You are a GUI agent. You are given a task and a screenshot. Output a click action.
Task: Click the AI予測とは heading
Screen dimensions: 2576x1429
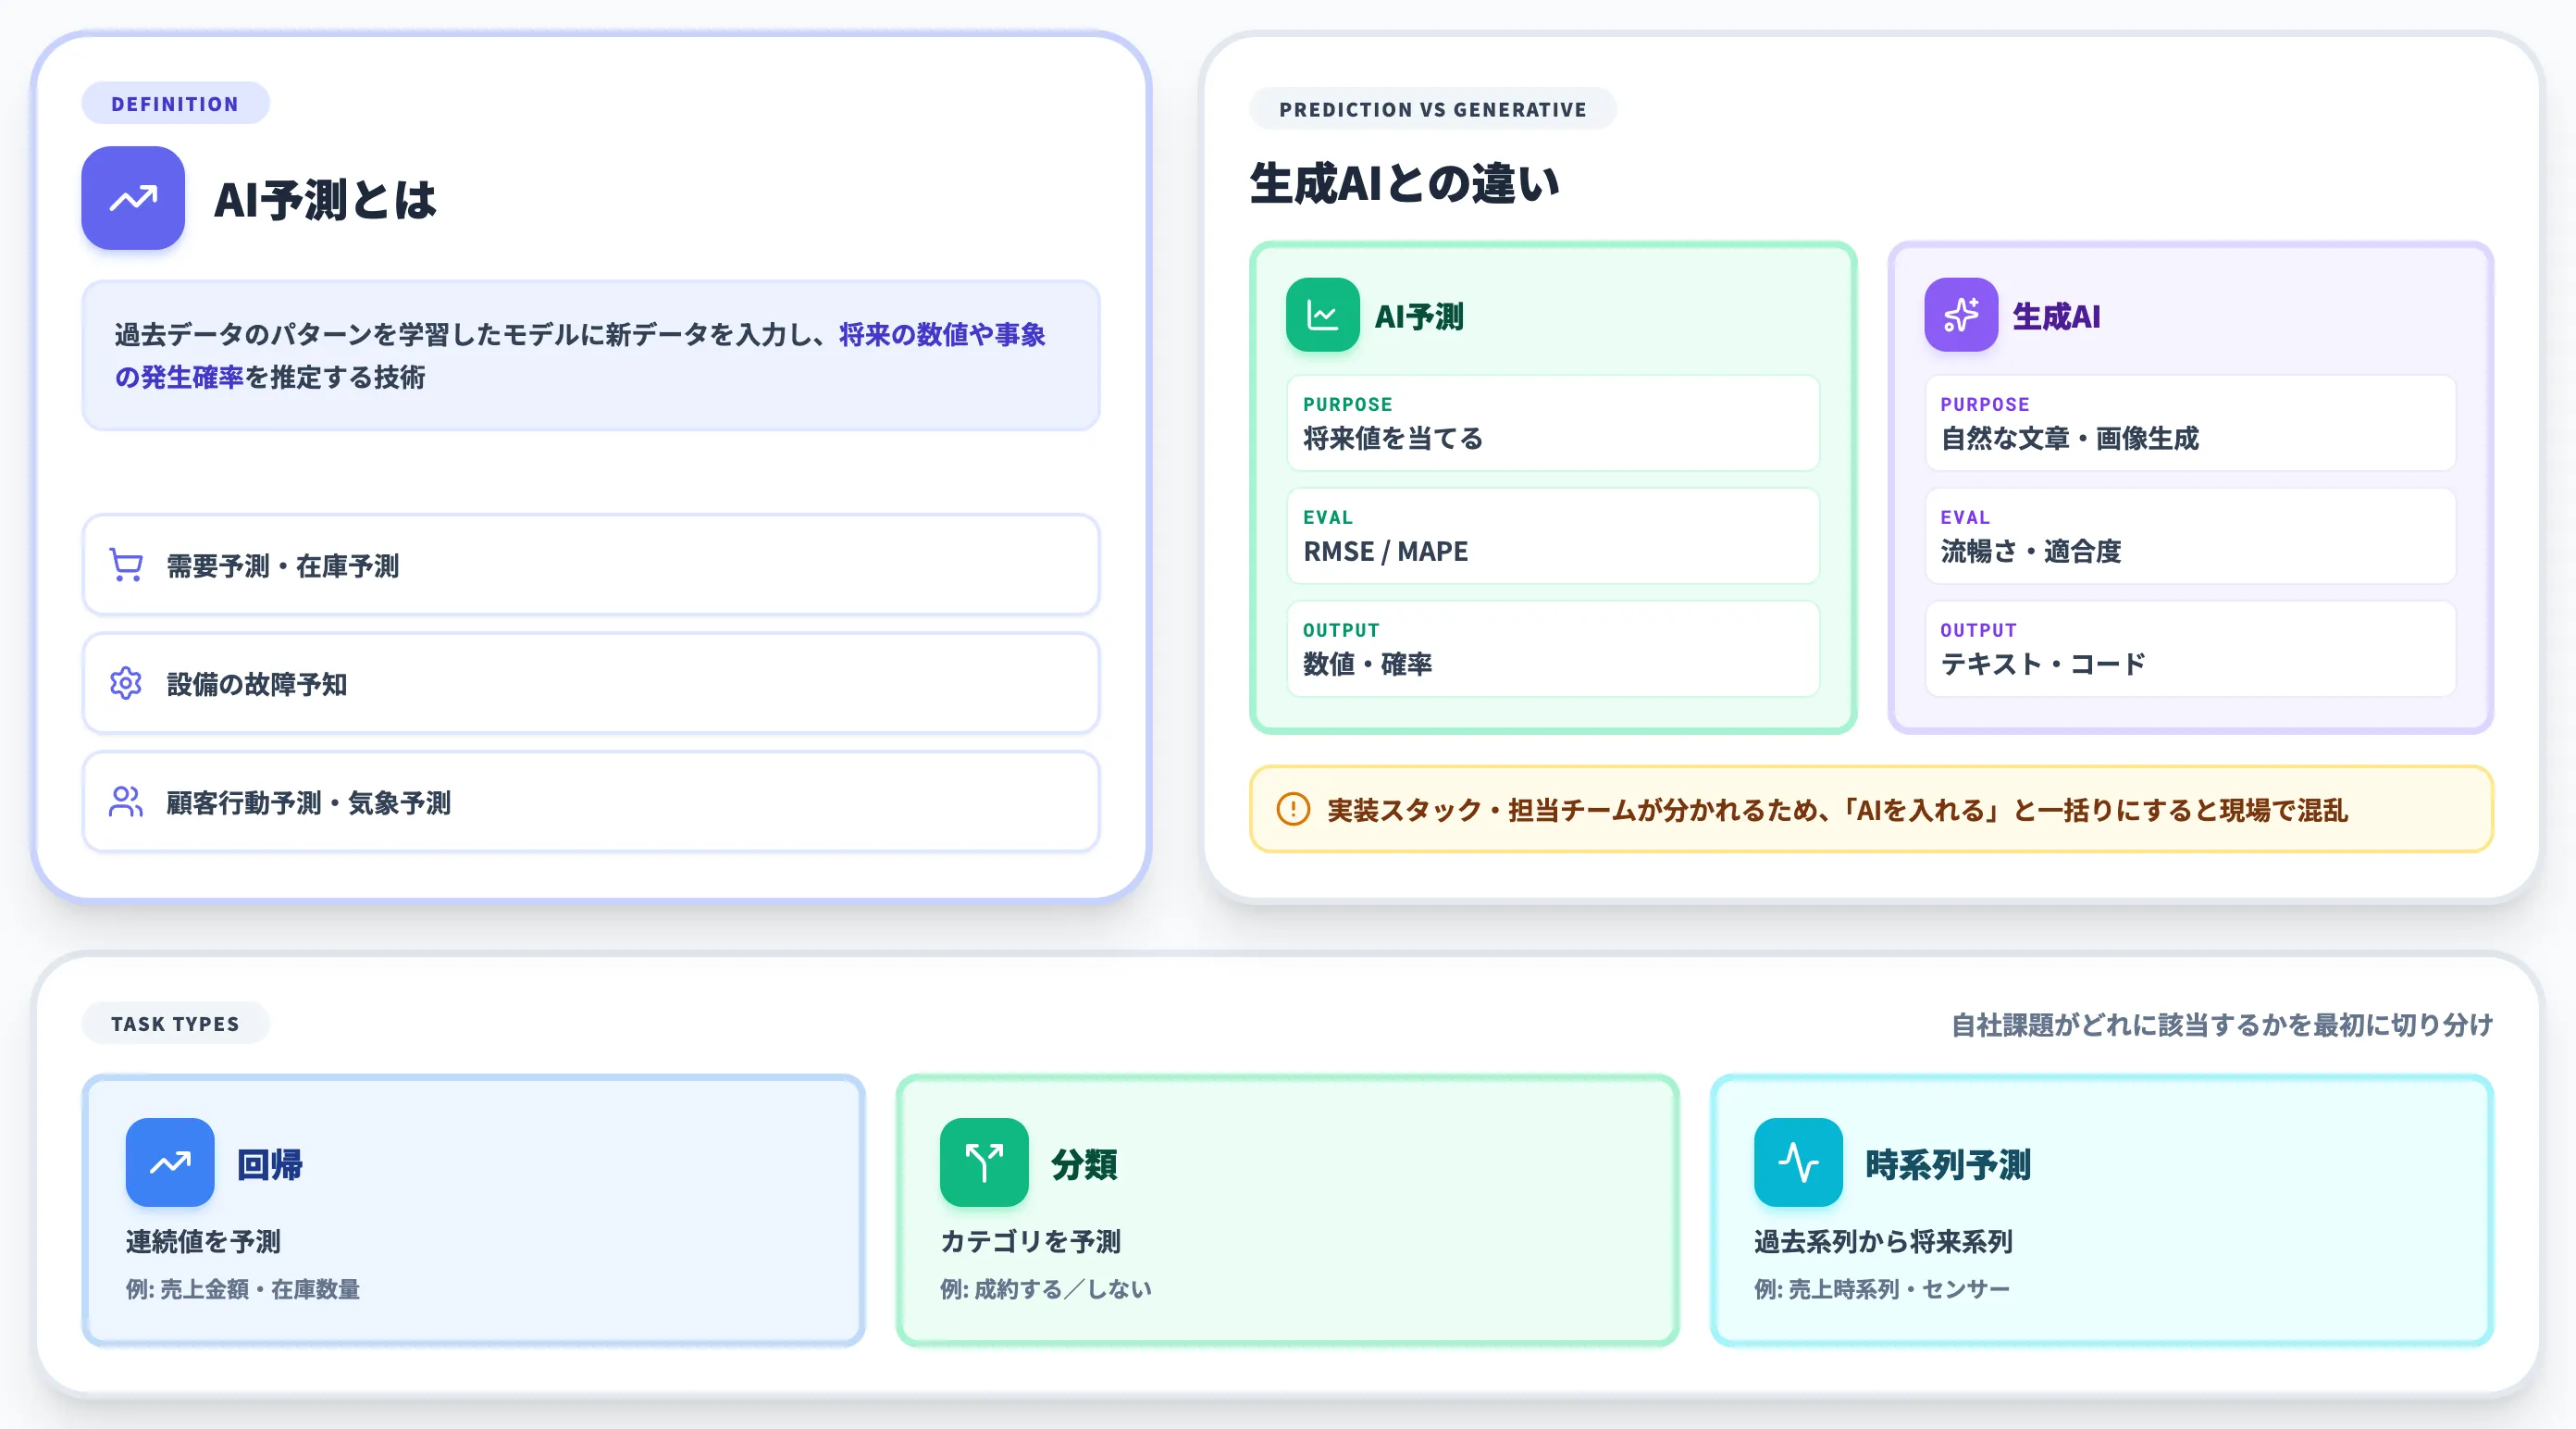(325, 199)
